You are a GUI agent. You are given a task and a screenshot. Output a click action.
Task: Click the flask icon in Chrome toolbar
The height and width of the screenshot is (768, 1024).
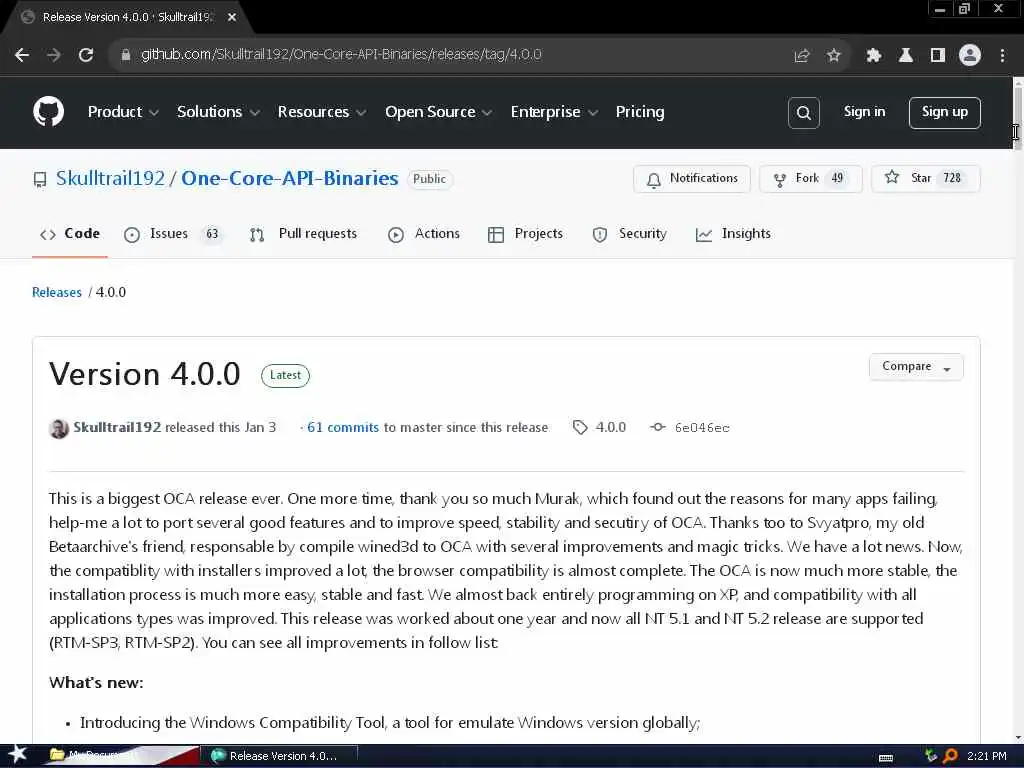click(x=905, y=56)
